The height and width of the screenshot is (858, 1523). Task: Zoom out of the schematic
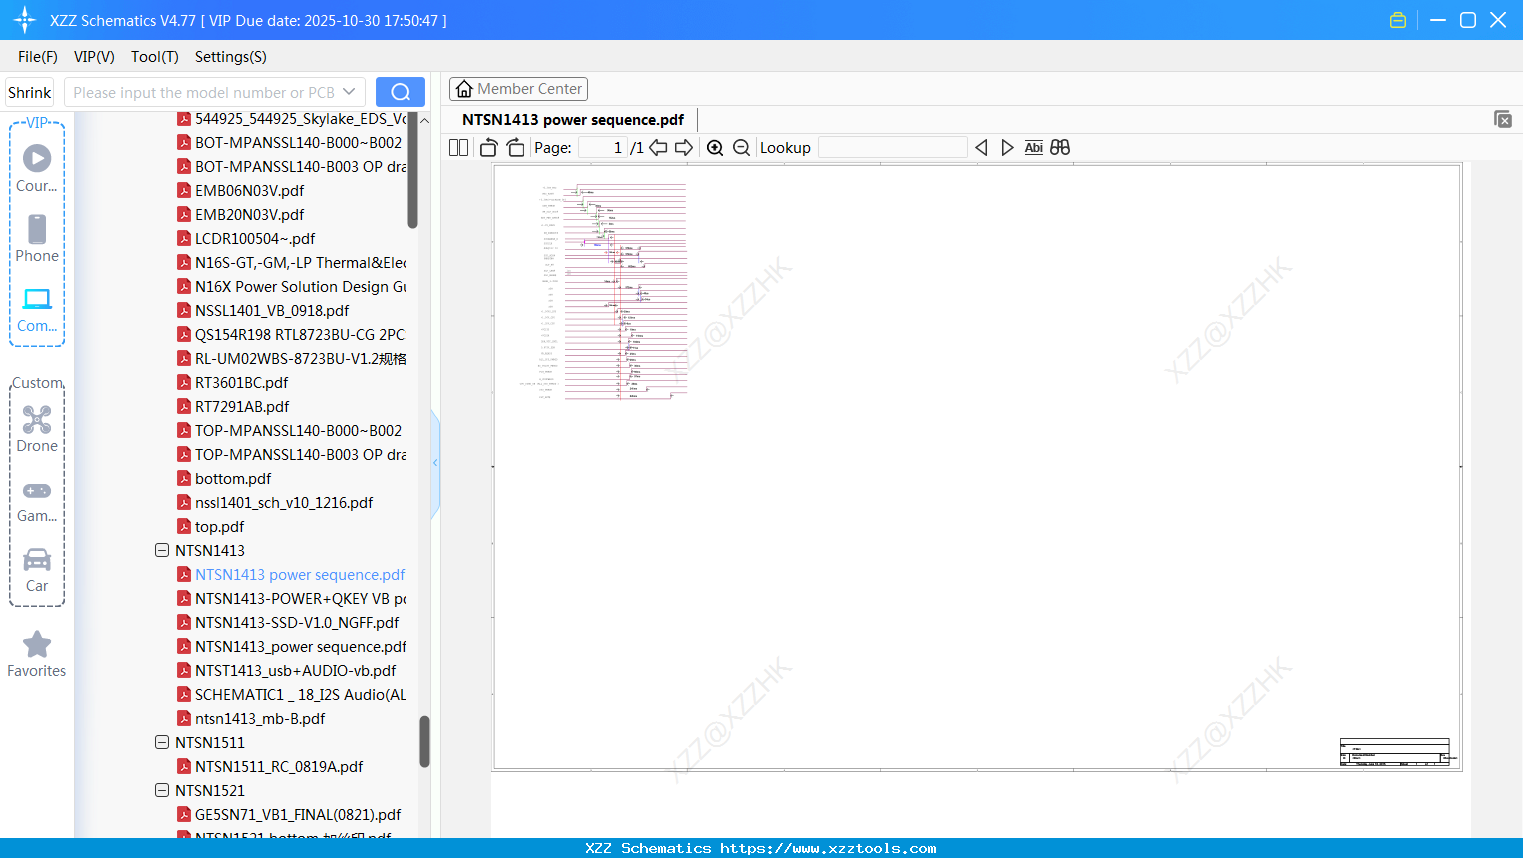[x=741, y=148]
